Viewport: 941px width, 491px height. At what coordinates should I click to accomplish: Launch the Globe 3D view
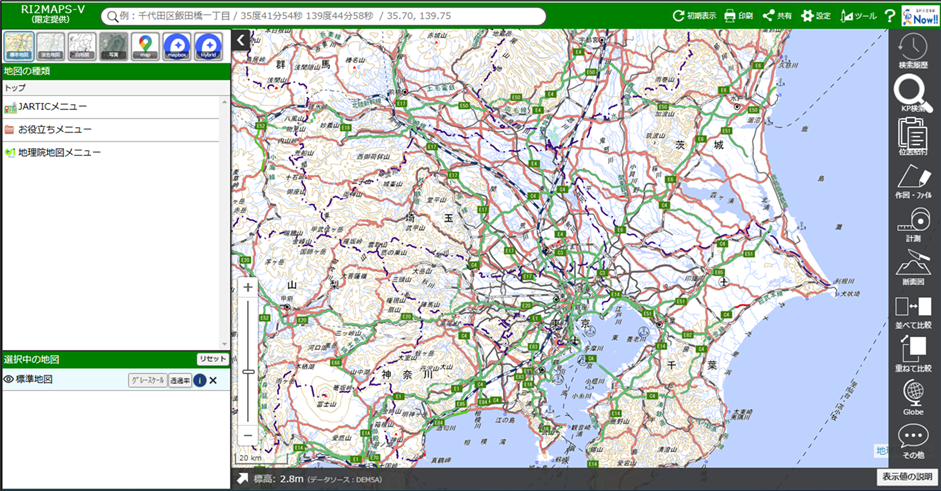(912, 396)
